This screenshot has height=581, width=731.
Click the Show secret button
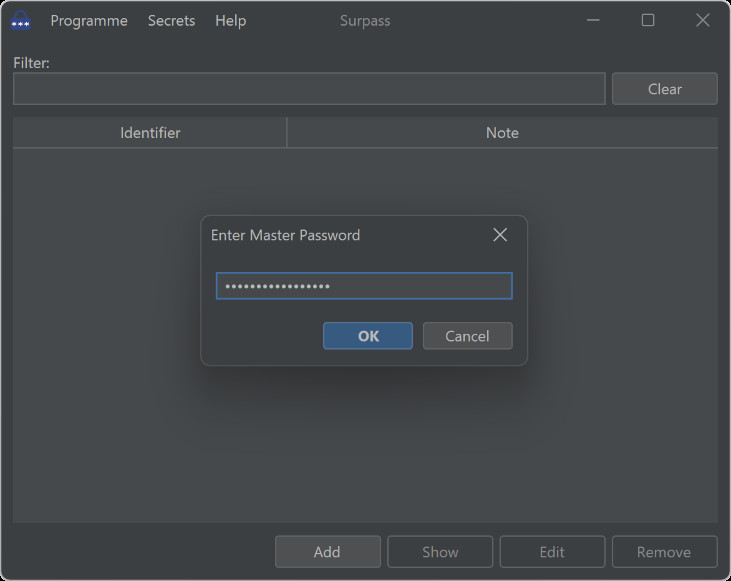[440, 552]
